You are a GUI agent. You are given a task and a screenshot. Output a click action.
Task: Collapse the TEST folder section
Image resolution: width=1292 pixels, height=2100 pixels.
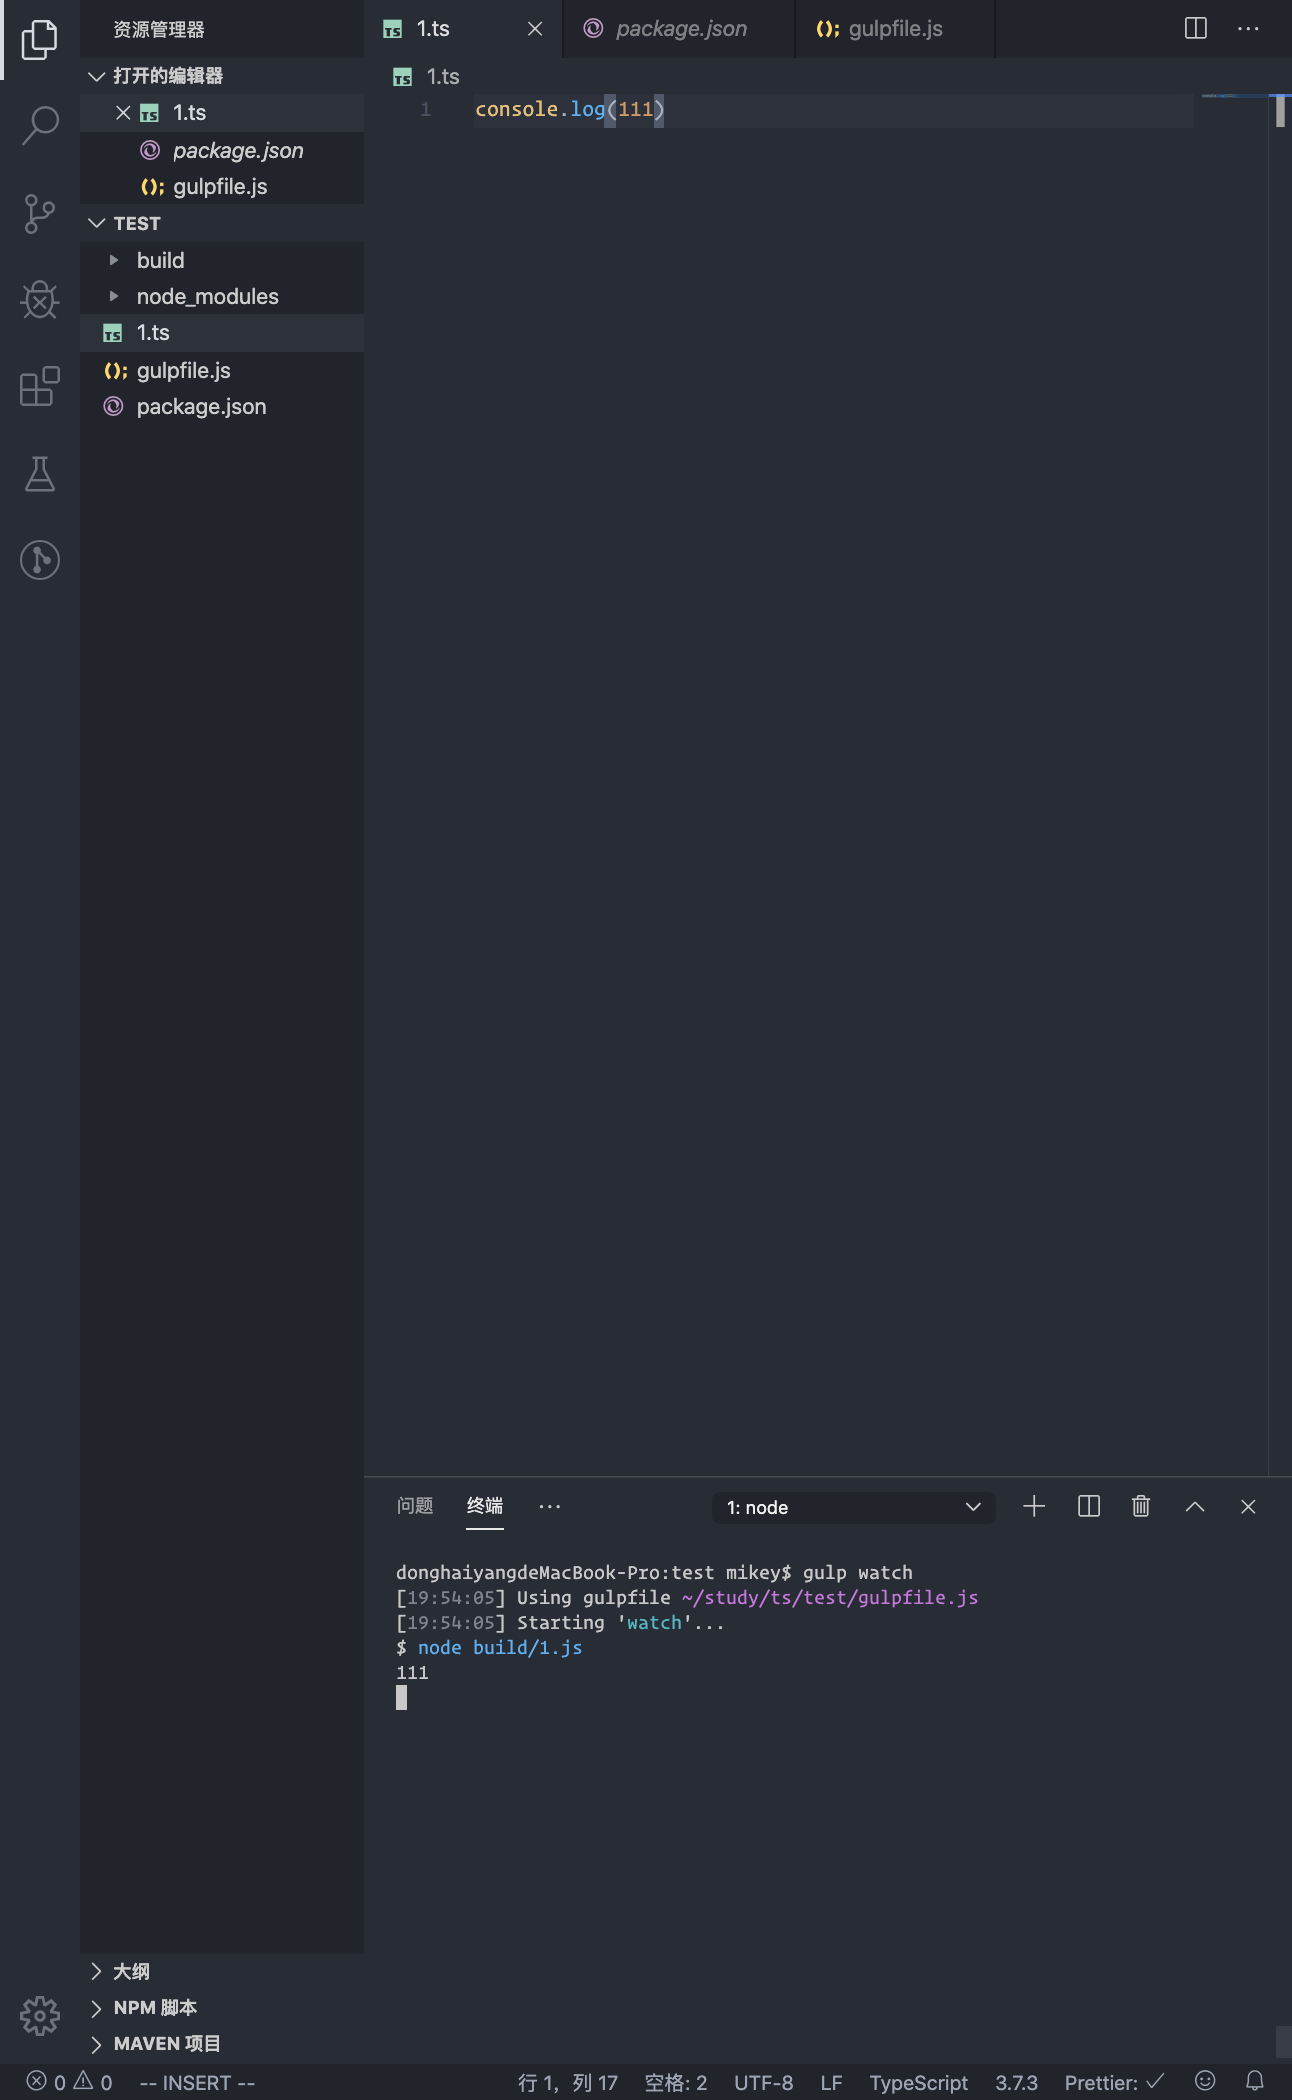(x=96, y=223)
